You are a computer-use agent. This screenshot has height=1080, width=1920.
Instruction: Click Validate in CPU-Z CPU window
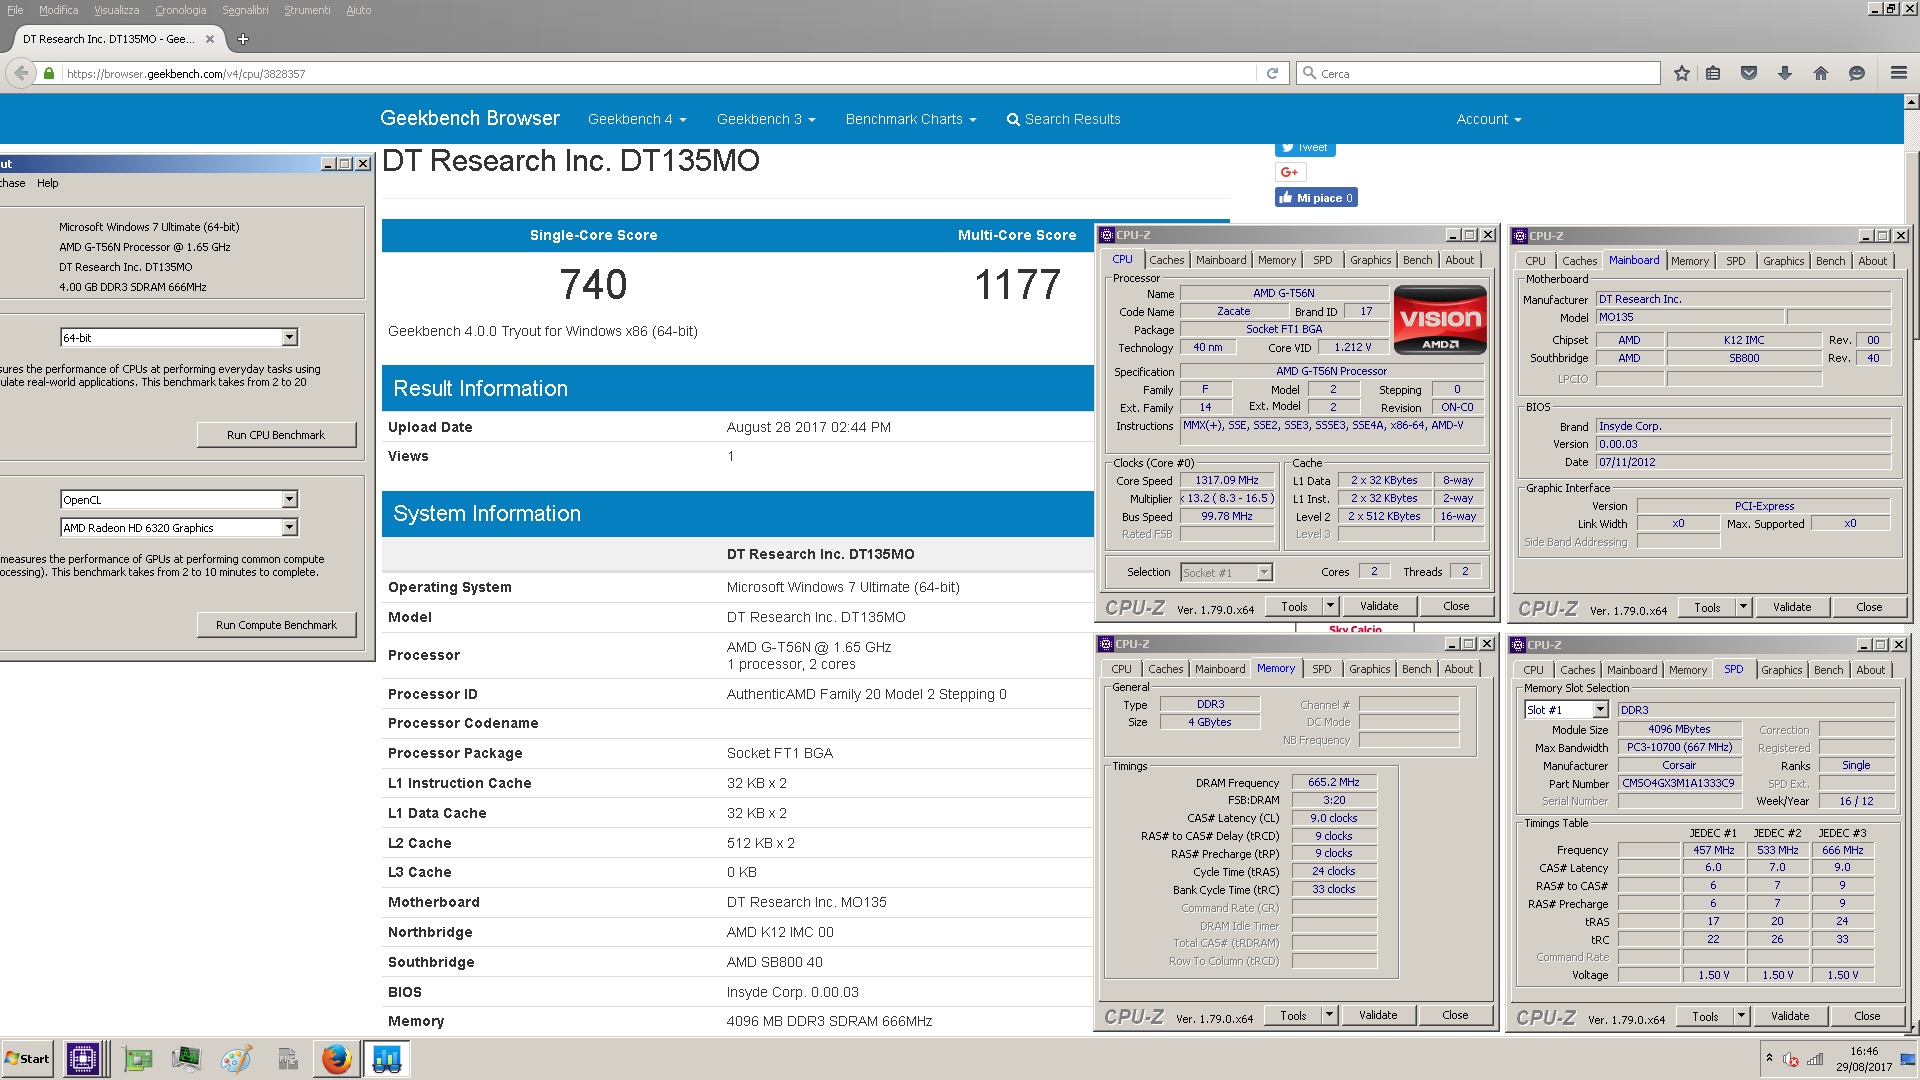(1379, 606)
